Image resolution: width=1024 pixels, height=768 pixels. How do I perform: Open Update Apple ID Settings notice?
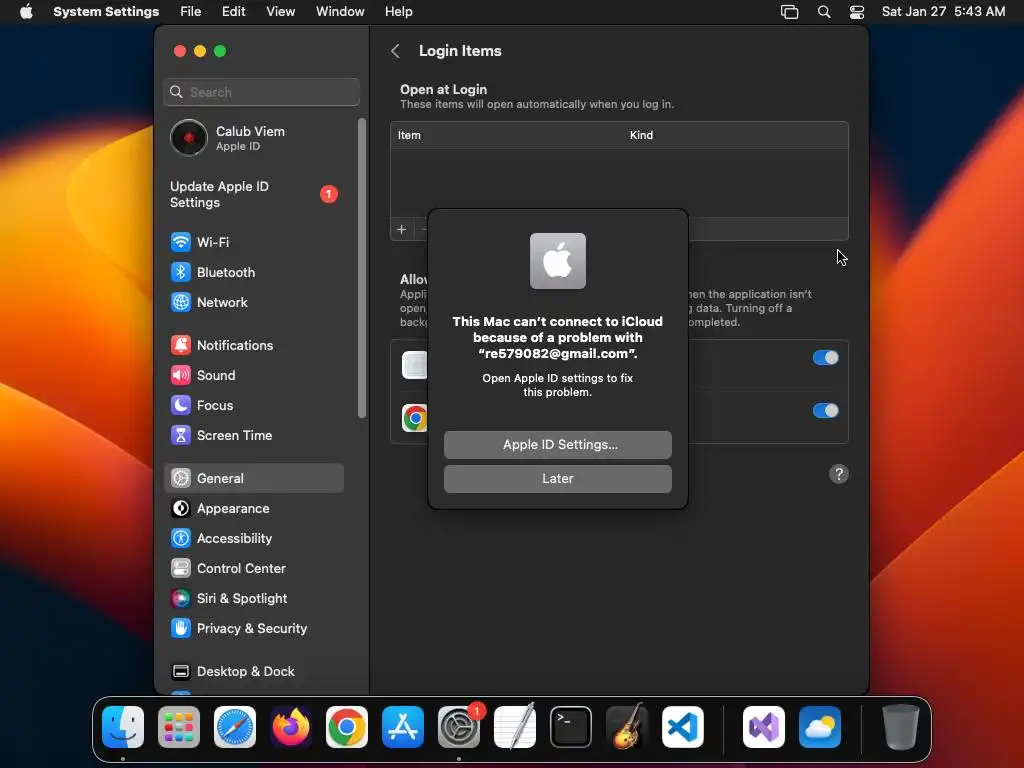(x=253, y=195)
